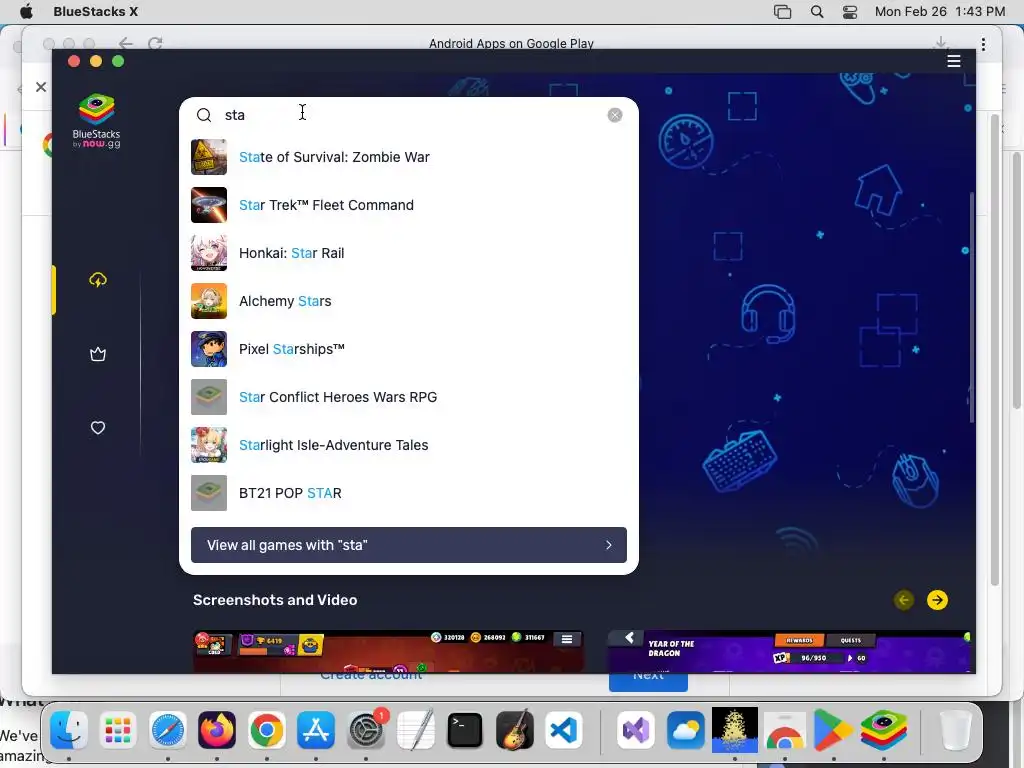Open the Weather app from the dock
Viewport: 1024px width, 768px height.
point(685,729)
